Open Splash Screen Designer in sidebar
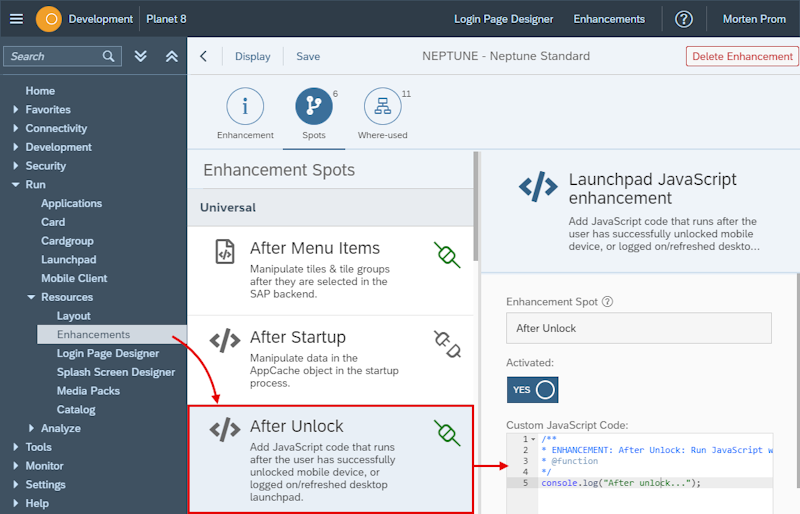 click(116, 372)
